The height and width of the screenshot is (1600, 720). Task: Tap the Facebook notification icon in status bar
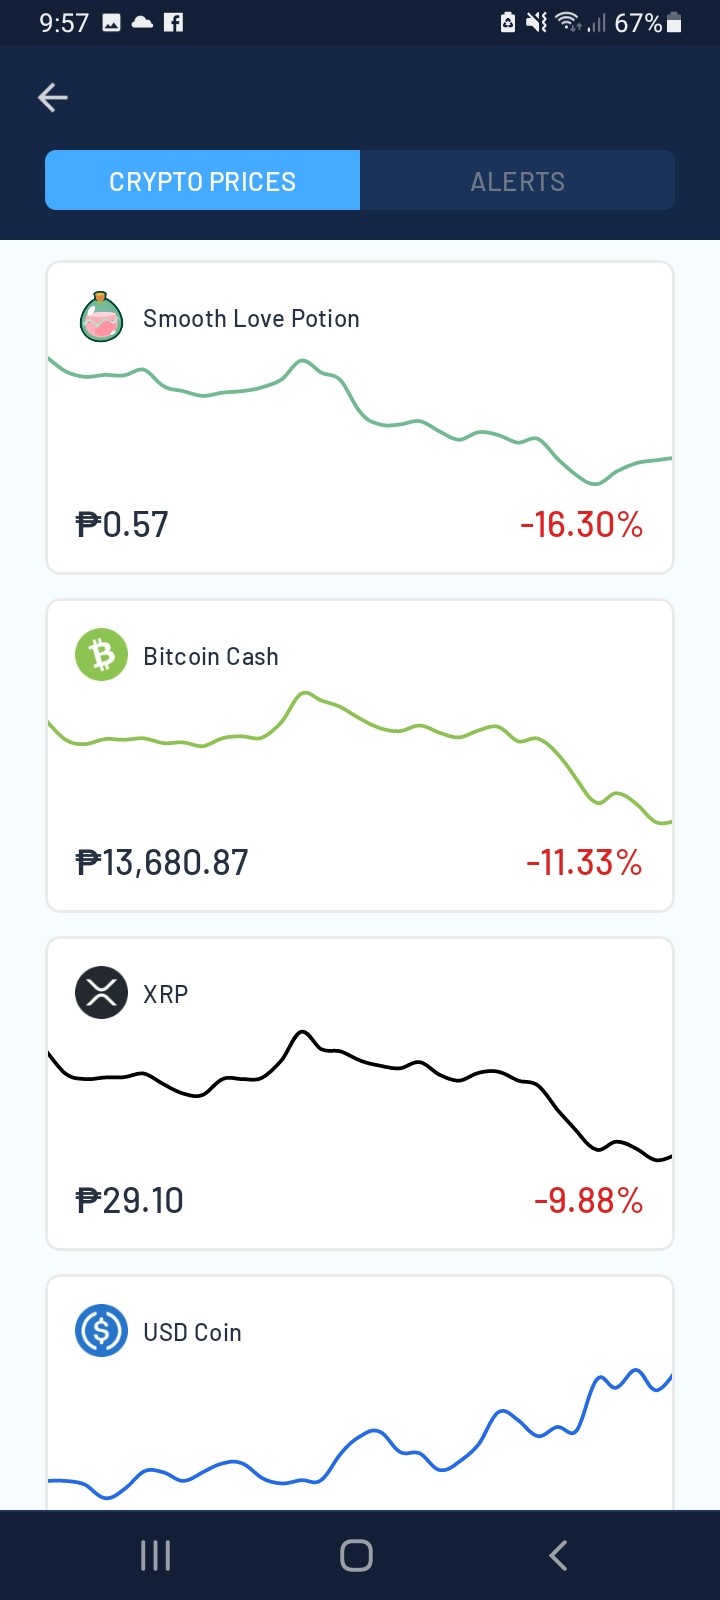pos(174,22)
